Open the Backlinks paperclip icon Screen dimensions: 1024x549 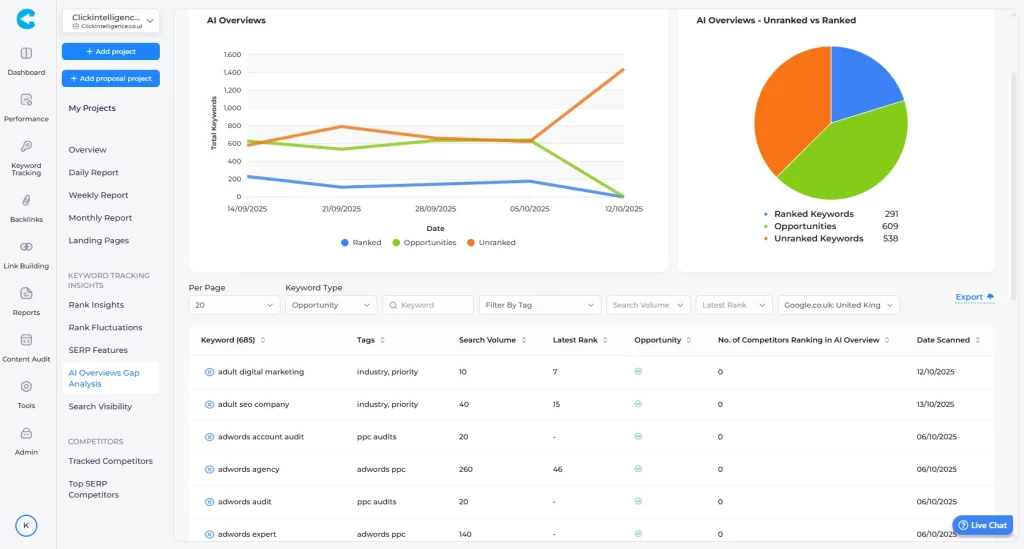pyautogui.click(x=26, y=200)
